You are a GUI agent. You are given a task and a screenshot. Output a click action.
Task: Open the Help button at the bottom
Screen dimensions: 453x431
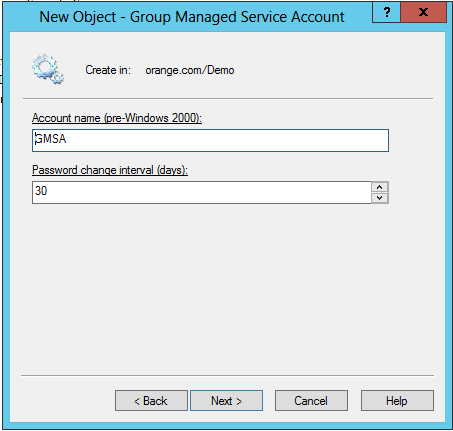click(397, 401)
